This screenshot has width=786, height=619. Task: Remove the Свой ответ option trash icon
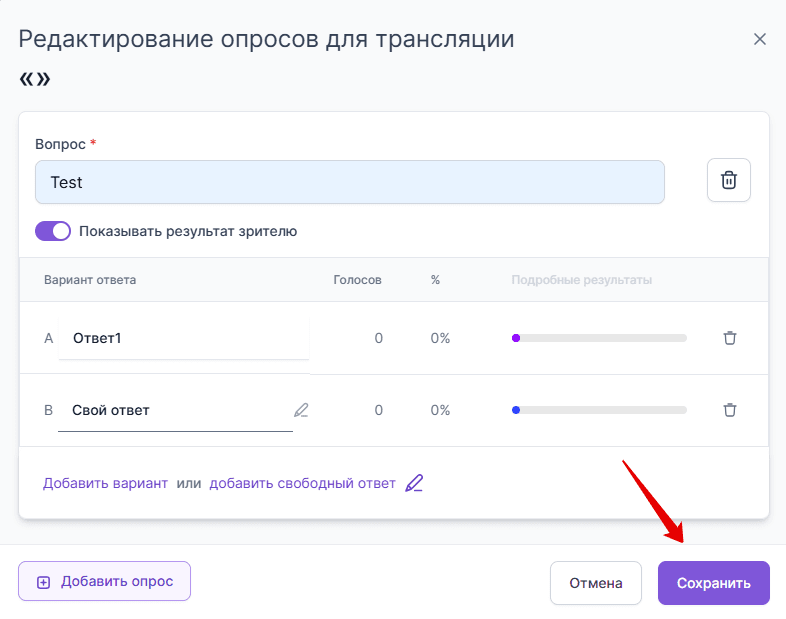coord(730,410)
